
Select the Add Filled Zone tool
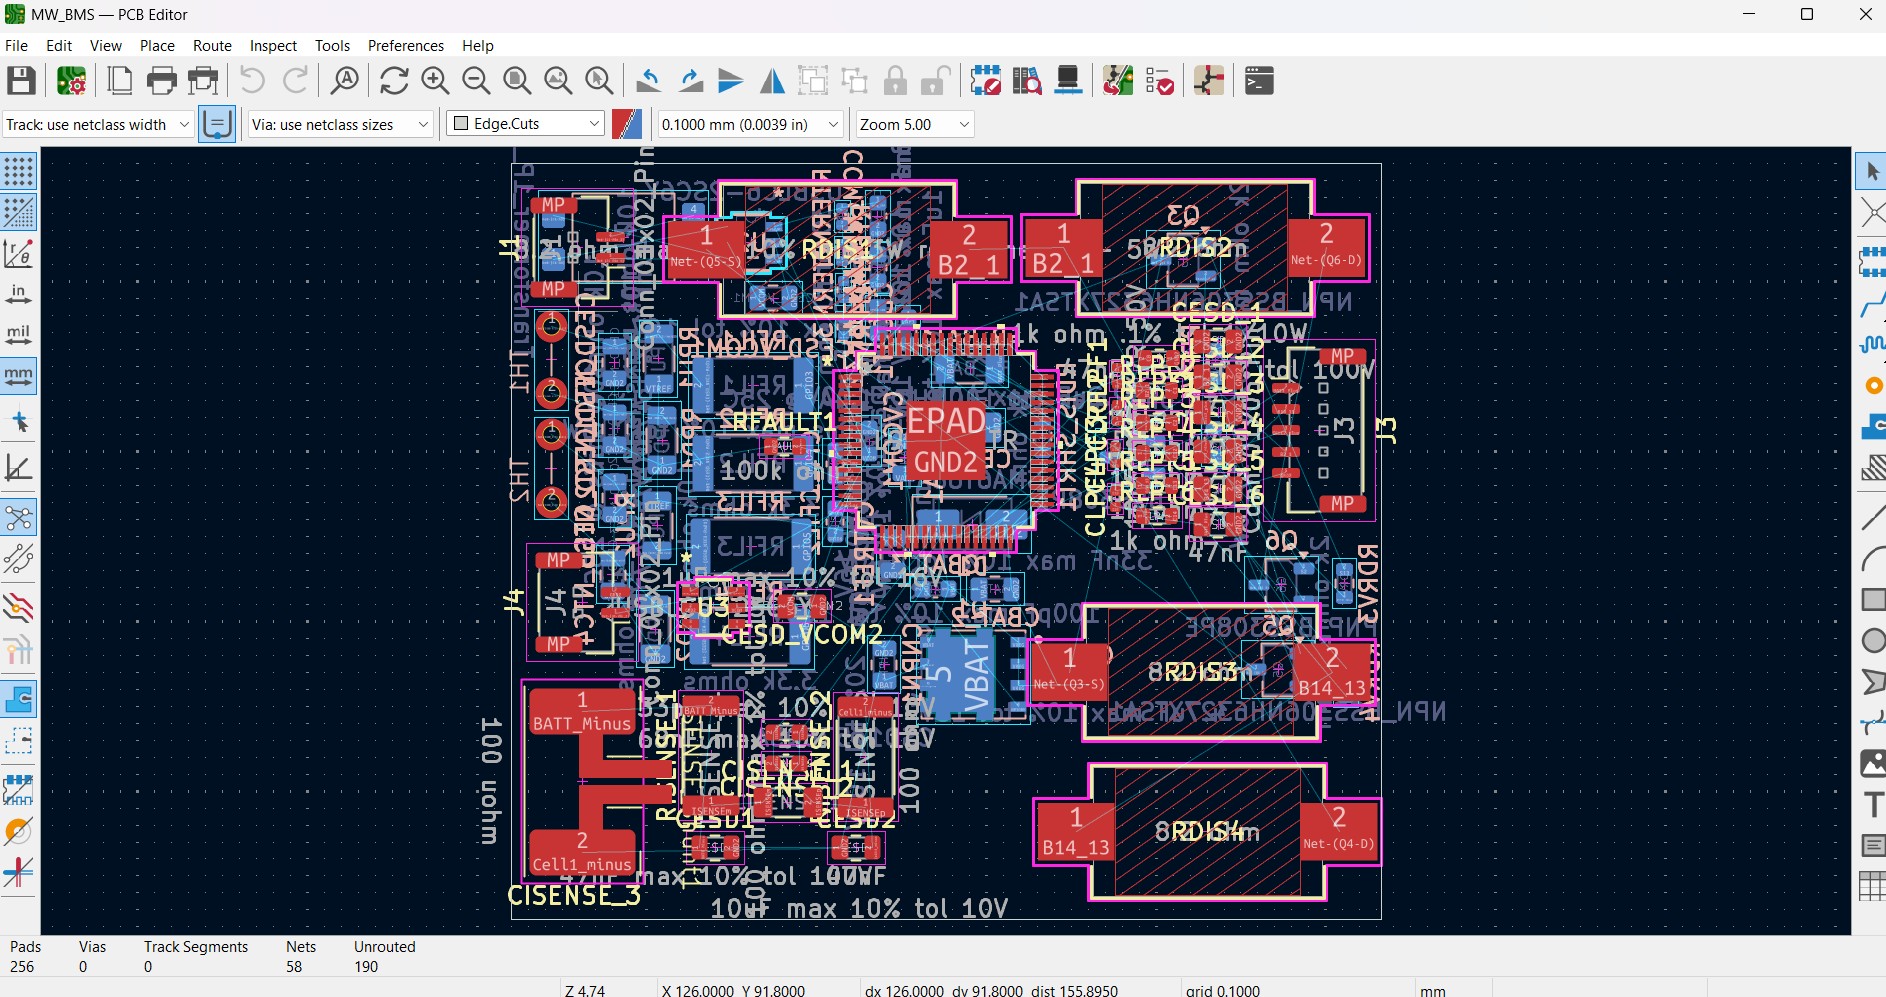[x=1874, y=427]
